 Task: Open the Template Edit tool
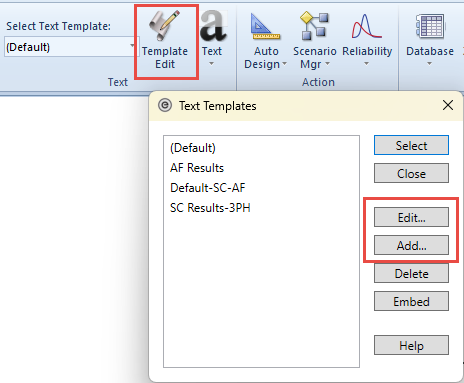tap(165, 40)
